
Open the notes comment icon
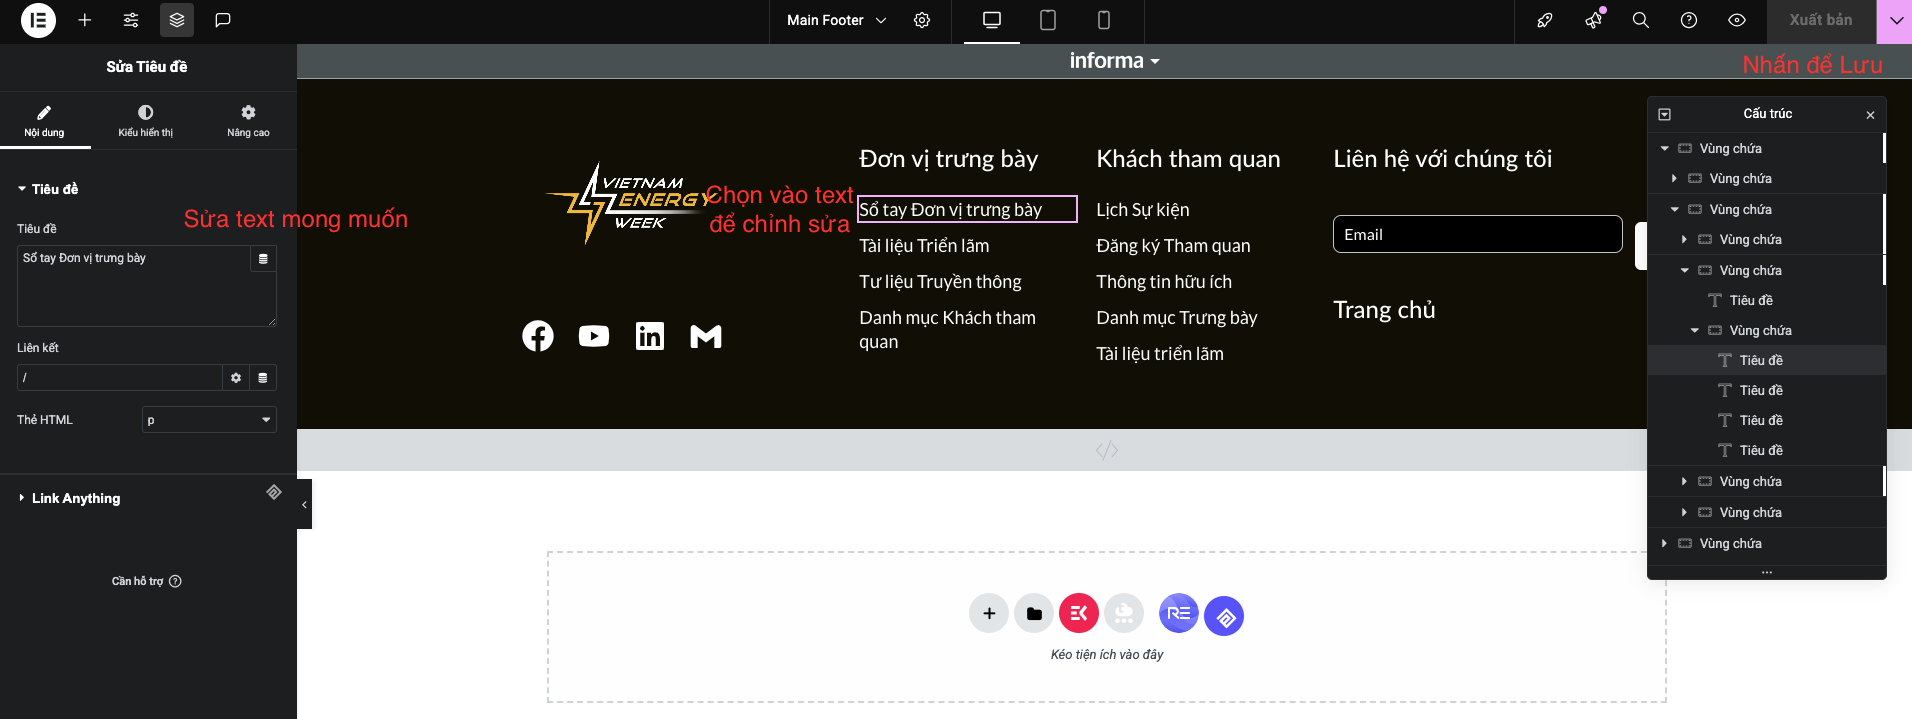pyautogui.click(x=223, y=20)
